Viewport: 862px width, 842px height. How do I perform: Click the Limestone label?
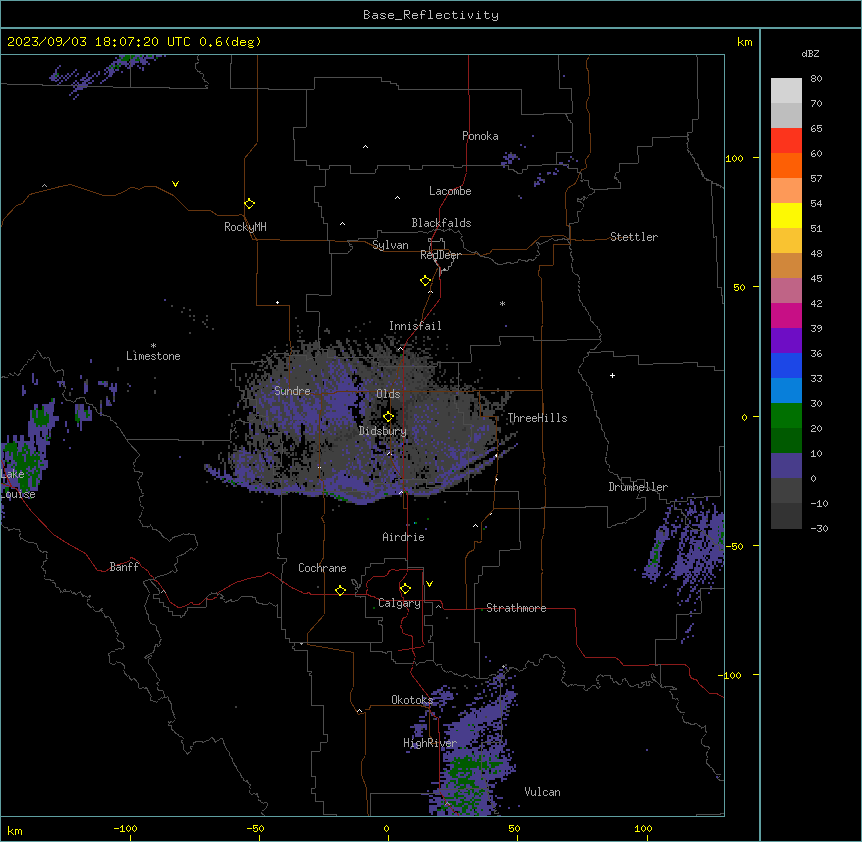click(x=153, y=356)
